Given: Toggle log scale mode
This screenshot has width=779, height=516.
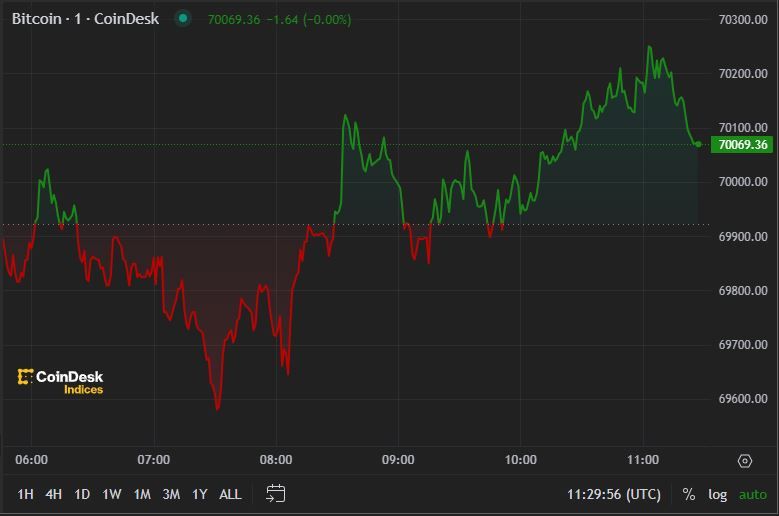Looking at the screenshot, I should (x=717, y=495).
